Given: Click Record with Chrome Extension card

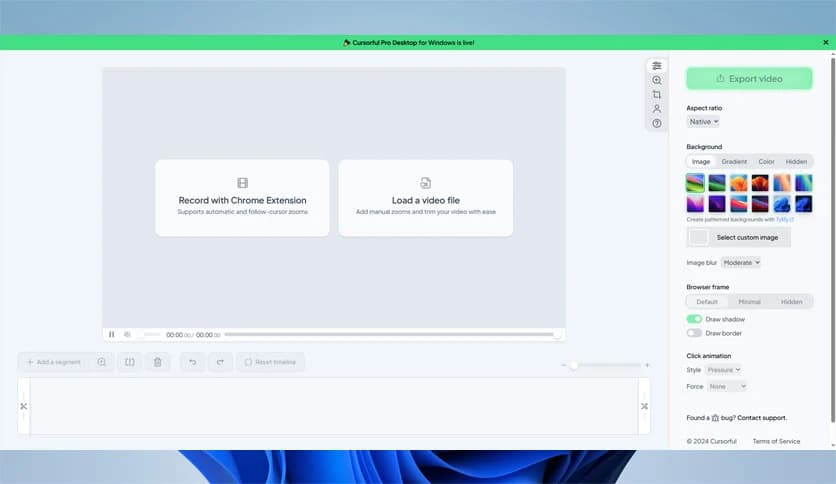Looking at the screenshot, I should click(242, 198).
